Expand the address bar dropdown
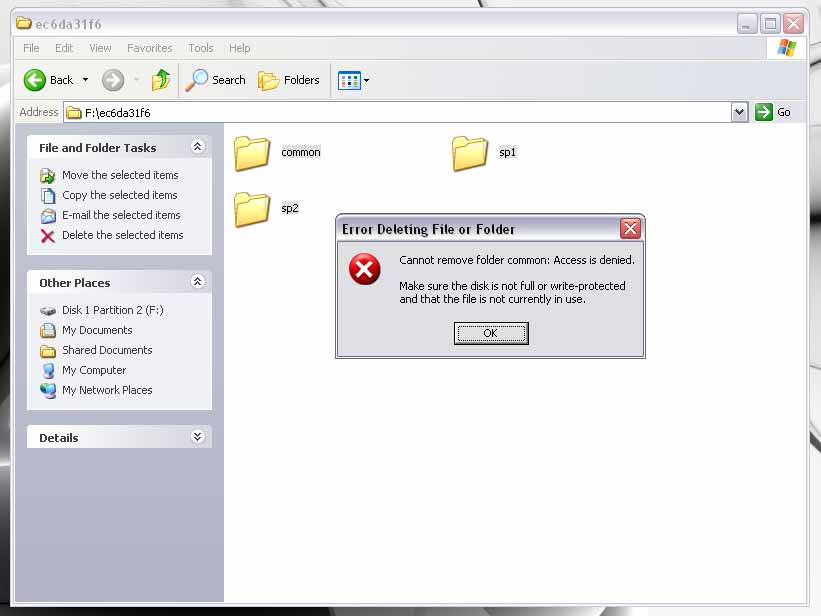This screenshot has height=616, width=821. click(739, 112)
